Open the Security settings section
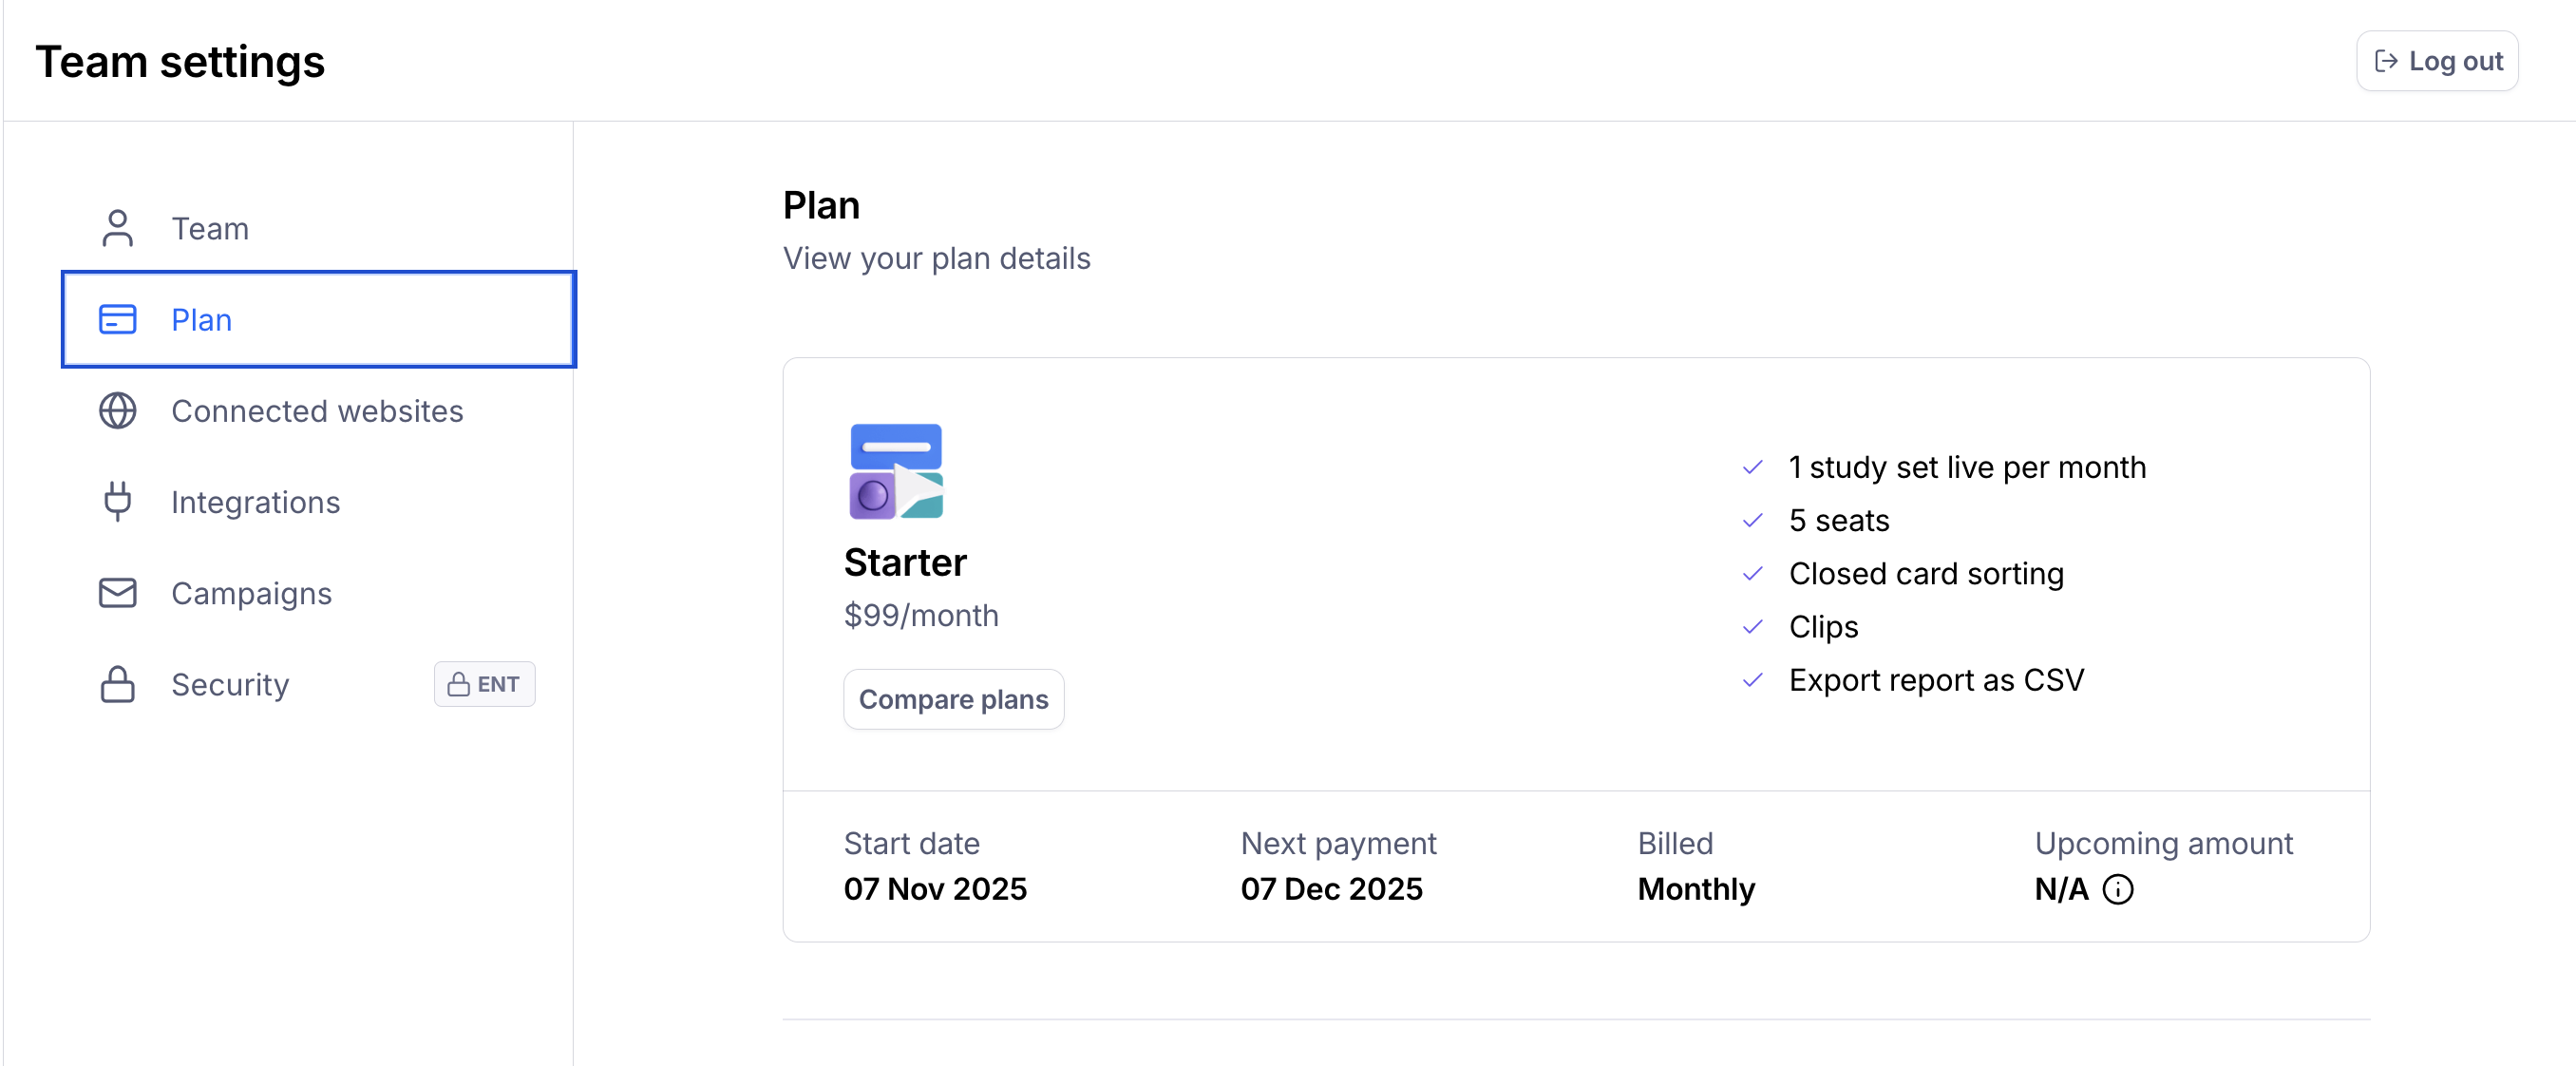Viewport: 2576px width, 1066px height. (x=230, y=684)
